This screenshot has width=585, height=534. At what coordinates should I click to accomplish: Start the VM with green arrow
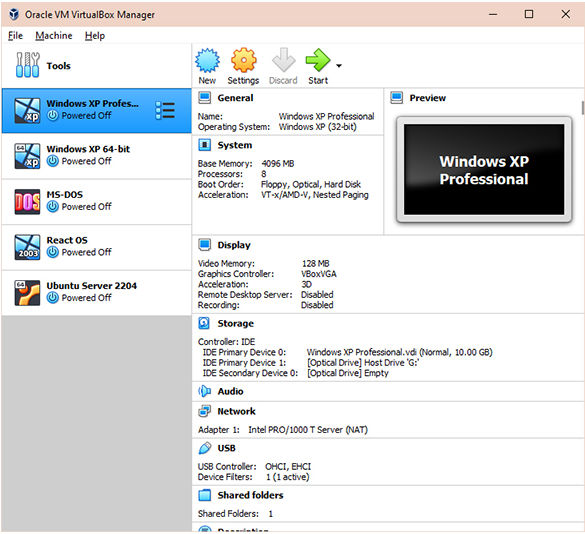click(317, 60)
